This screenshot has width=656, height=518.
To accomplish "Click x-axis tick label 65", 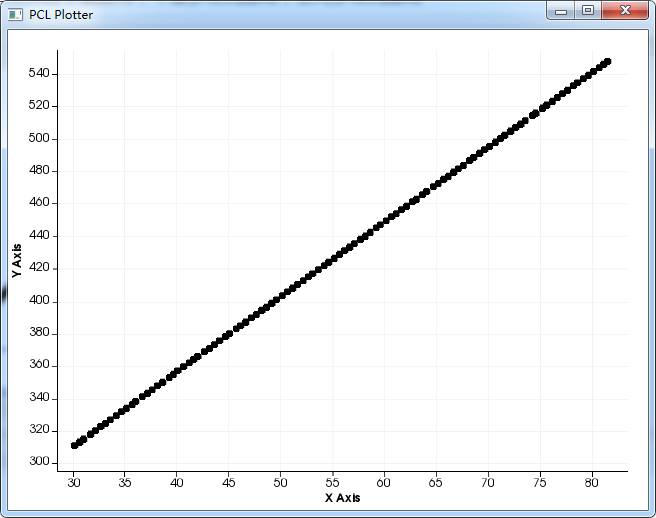I will (x=436, y=483).
